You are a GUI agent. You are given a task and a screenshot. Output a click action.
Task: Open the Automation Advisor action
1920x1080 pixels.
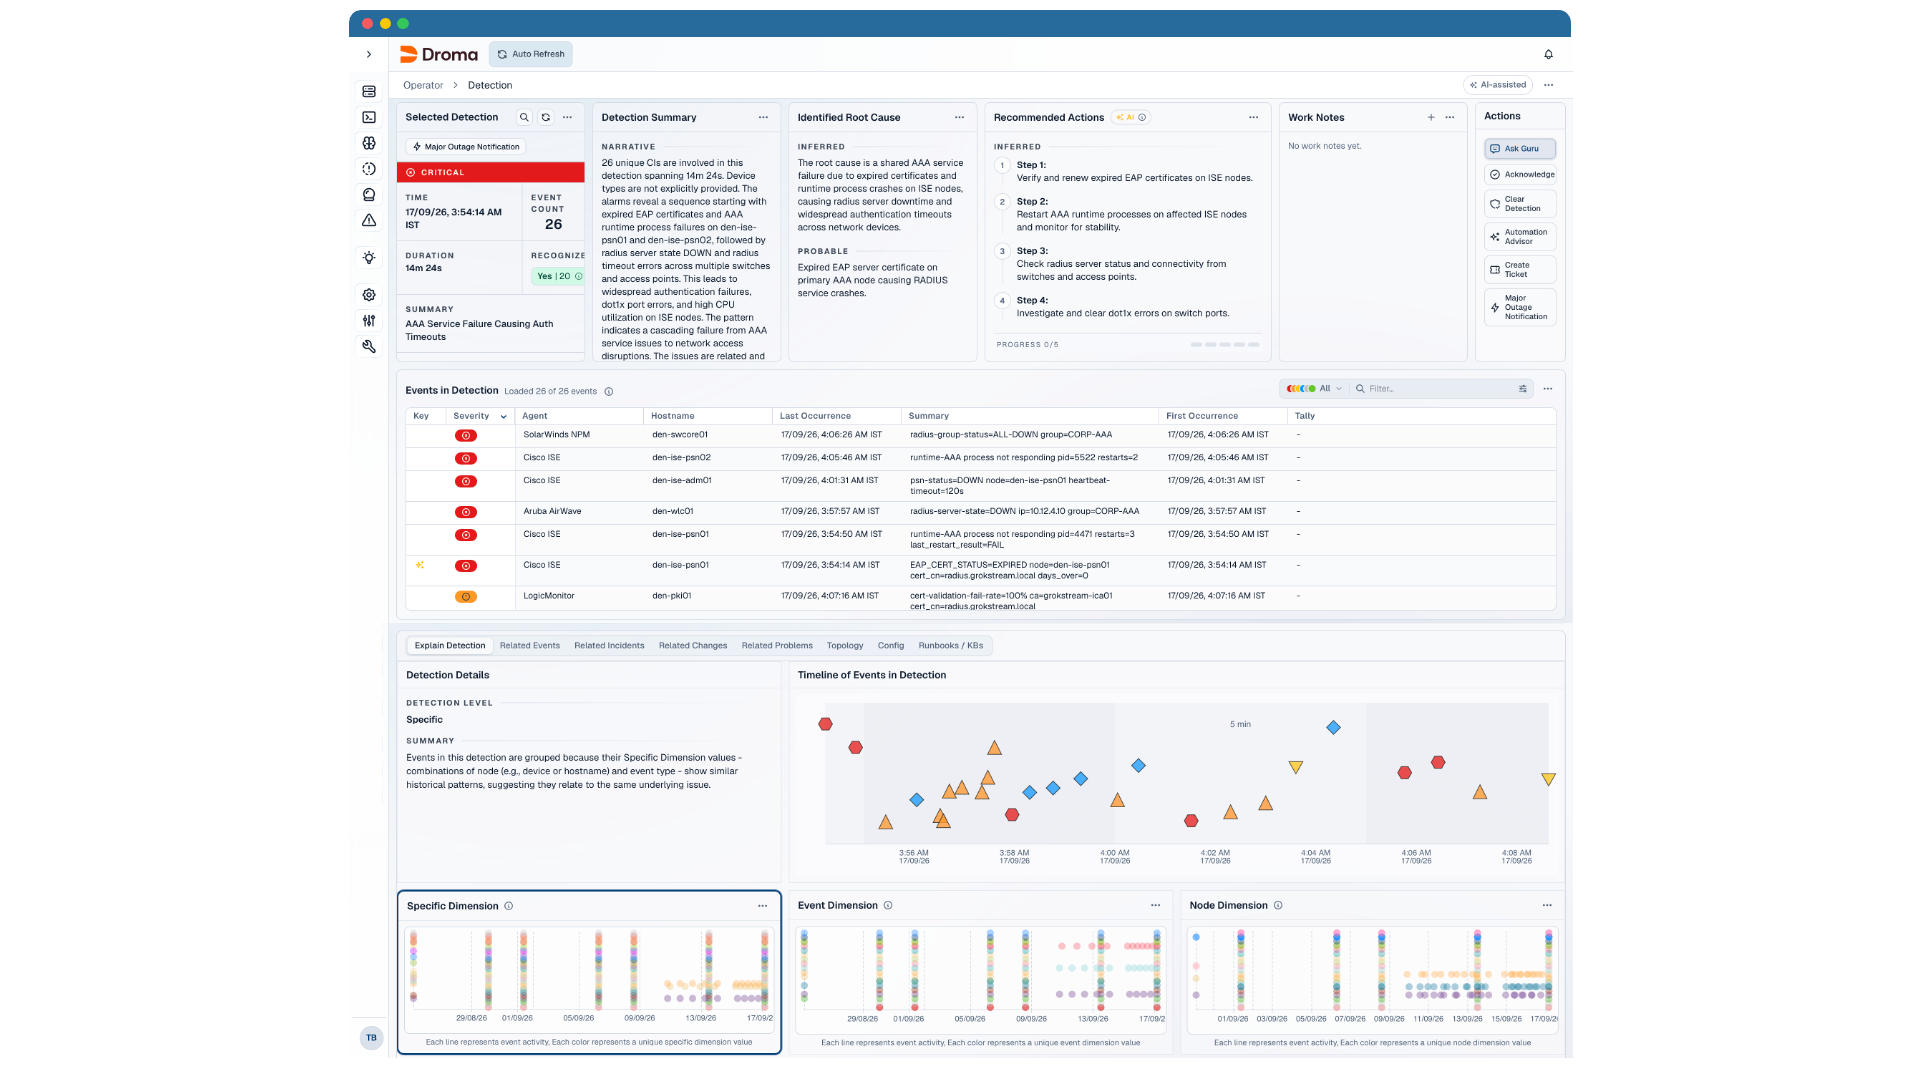(x=1520, y=237)
